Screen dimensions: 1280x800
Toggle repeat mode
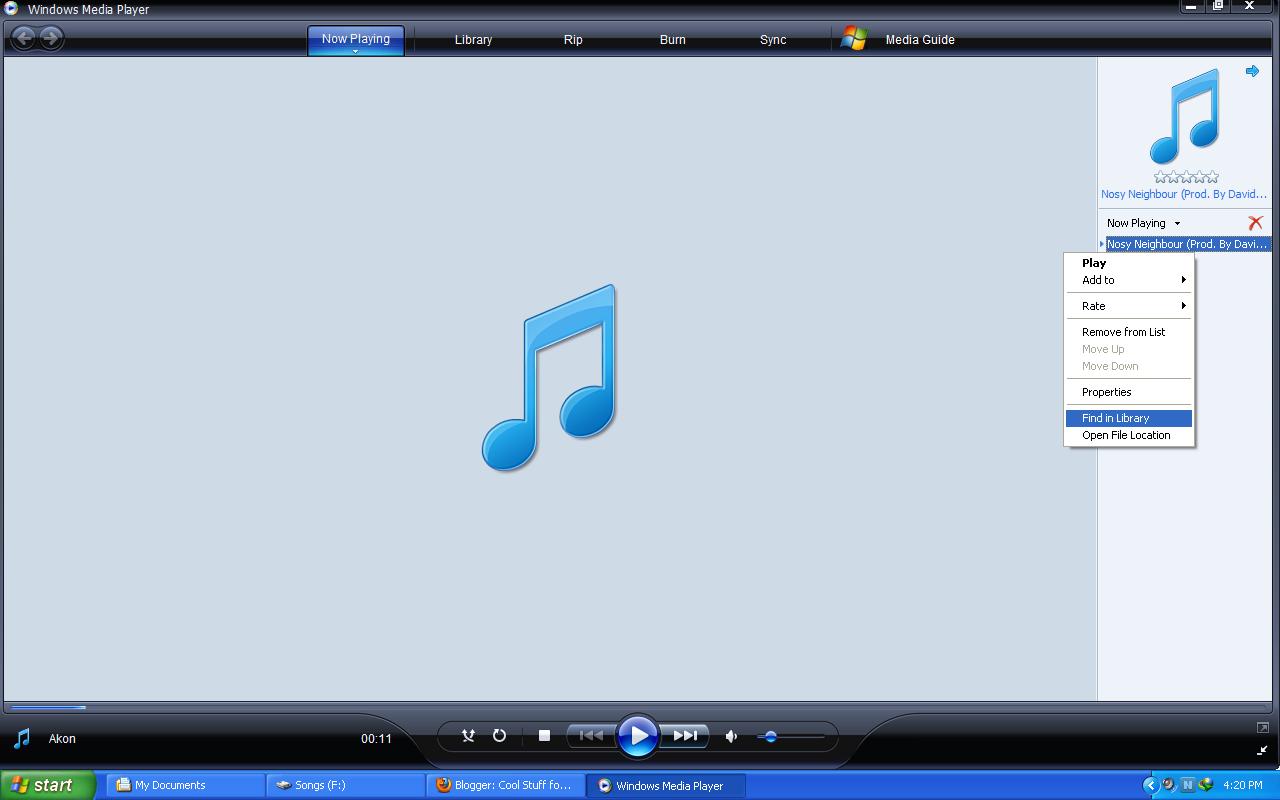click(499, 736)
